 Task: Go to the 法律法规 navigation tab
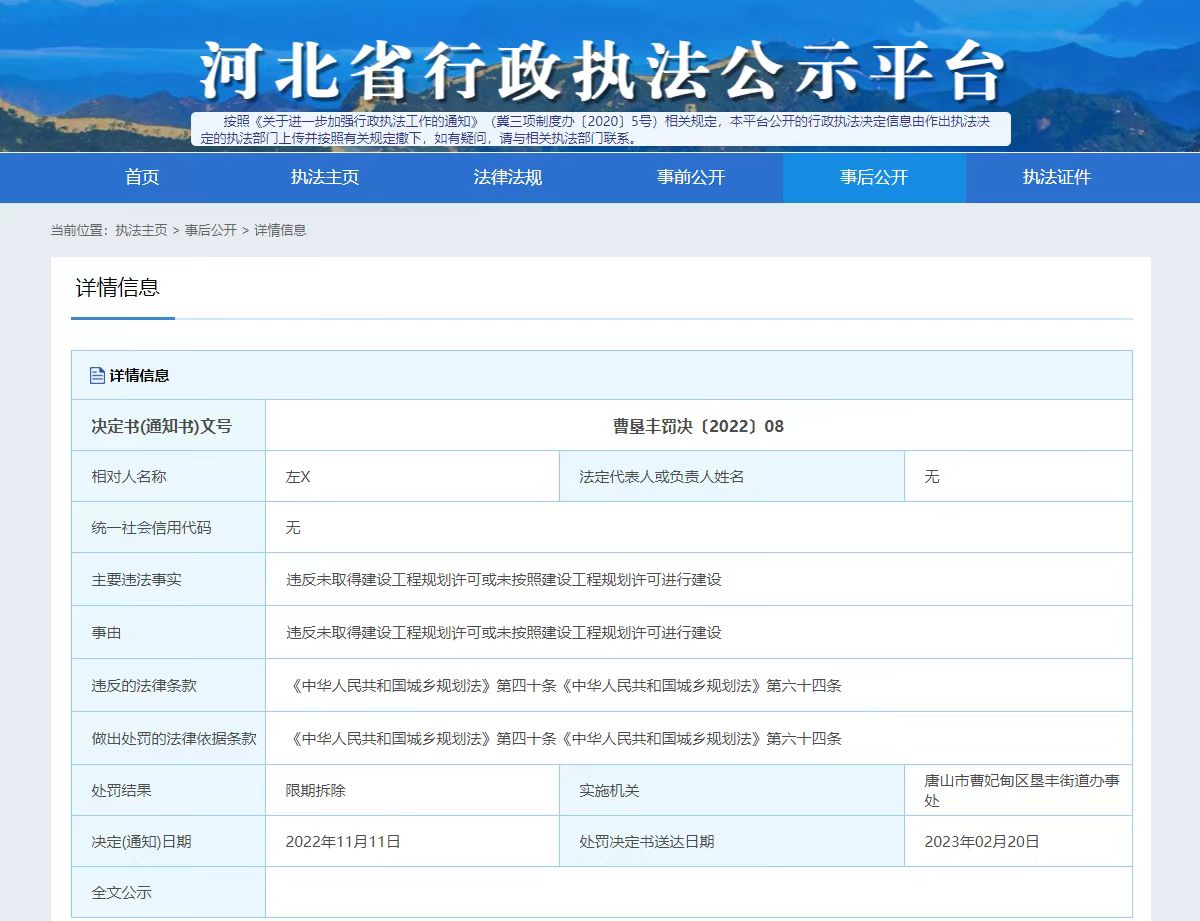pyautogui.click(x=508, y=178)
